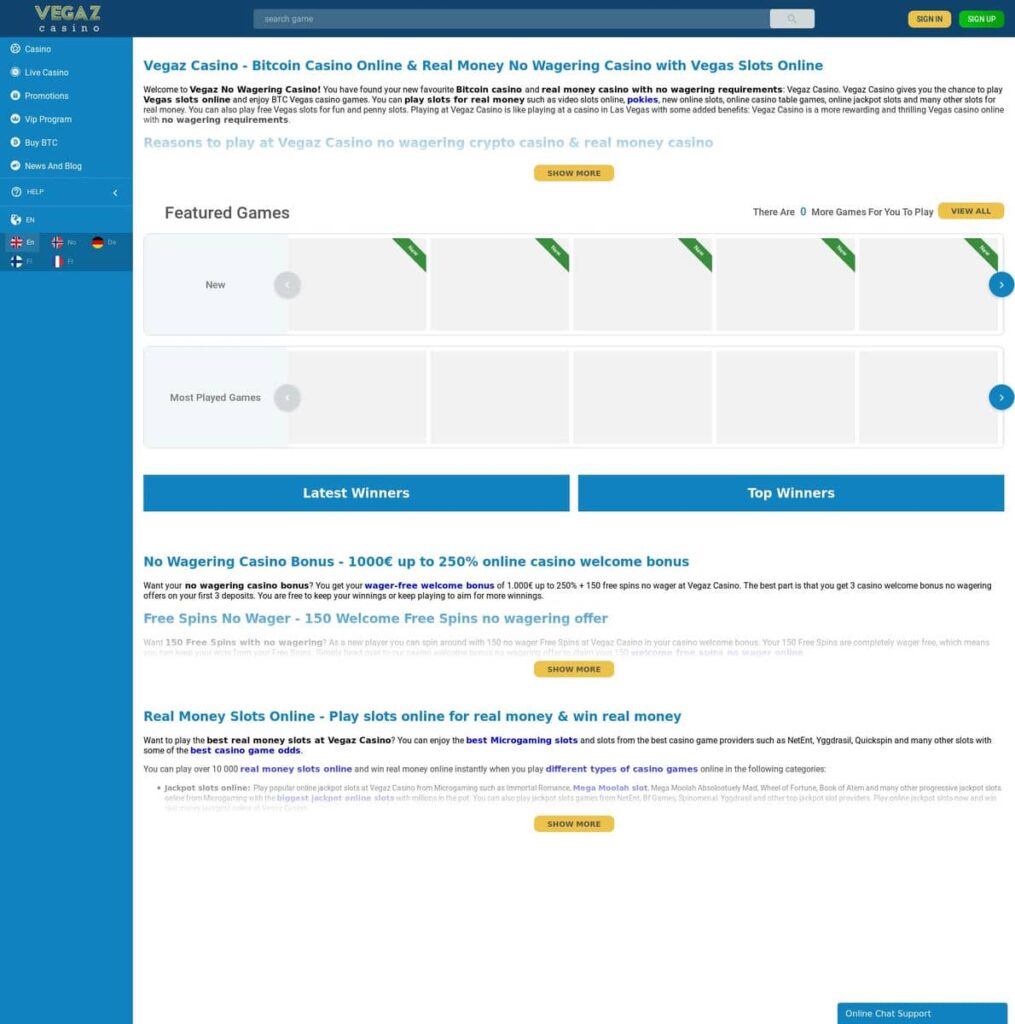The image size is (1015, 1024).
Task: Follow the best casino game odds link
Action: tap(245, 750)
